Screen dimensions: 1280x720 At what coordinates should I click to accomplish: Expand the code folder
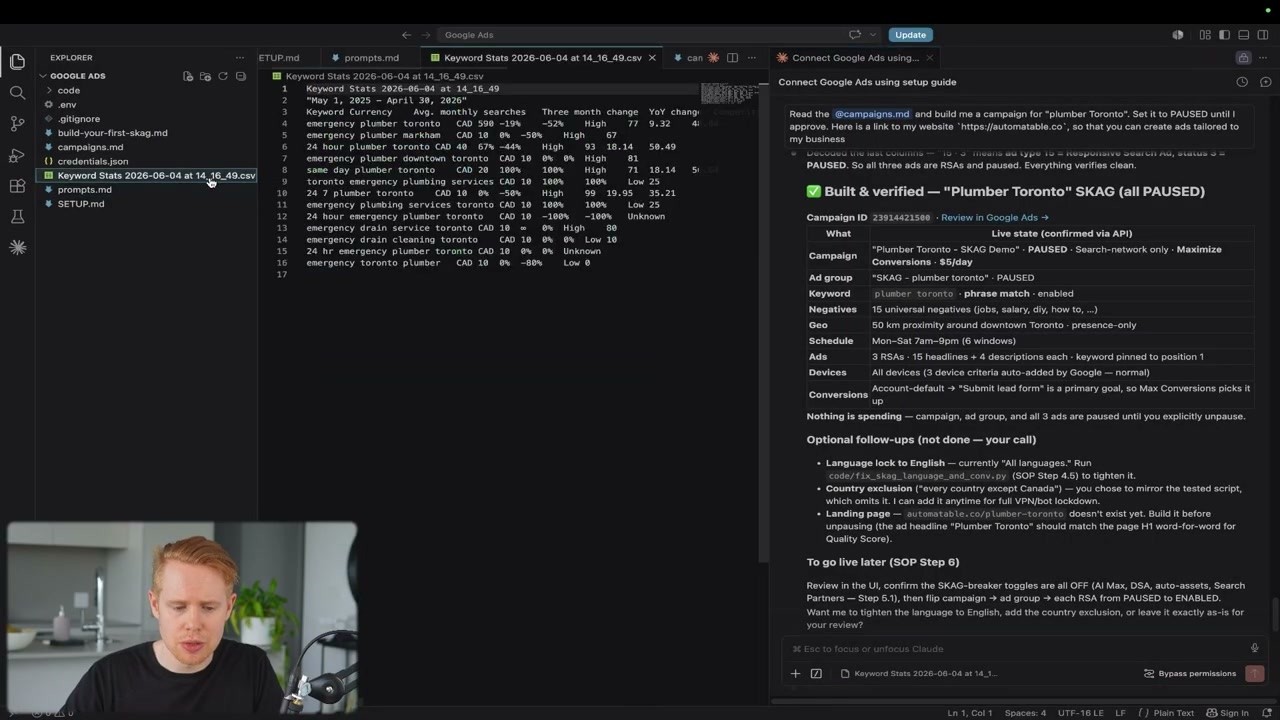click(x=68, y=90)
